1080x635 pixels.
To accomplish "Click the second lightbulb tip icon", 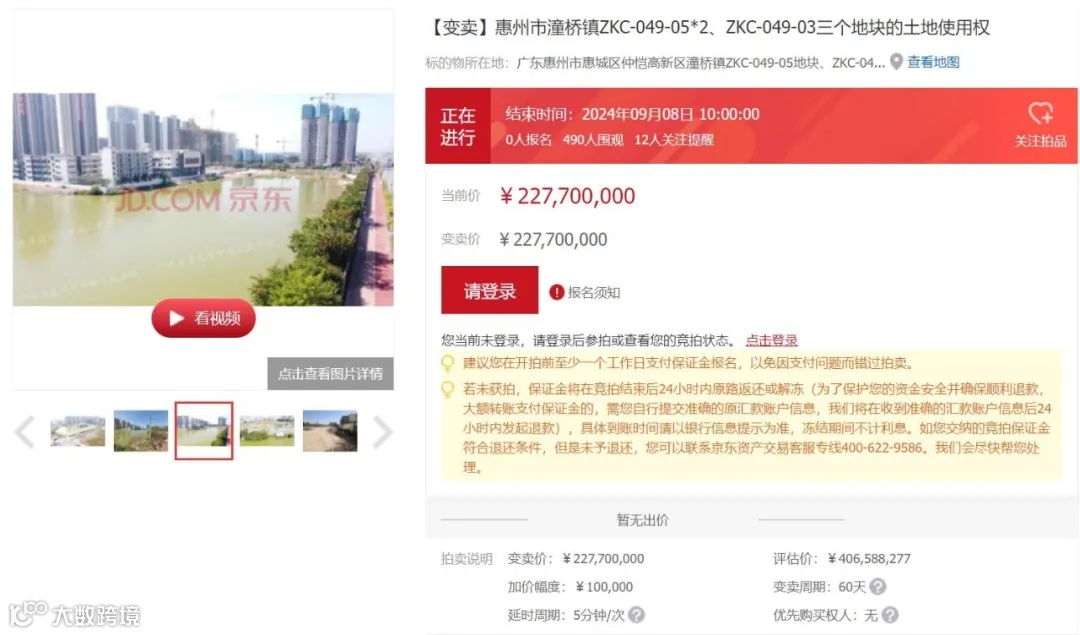I will [x=448, y=389].
